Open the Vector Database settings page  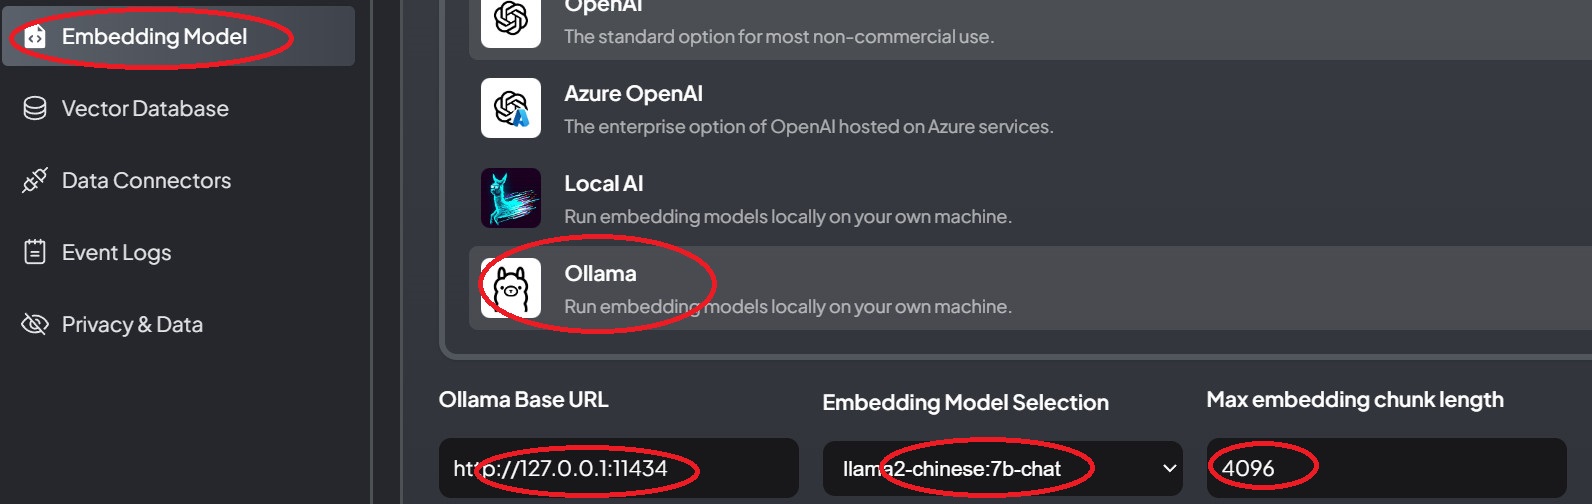point(145,108)
